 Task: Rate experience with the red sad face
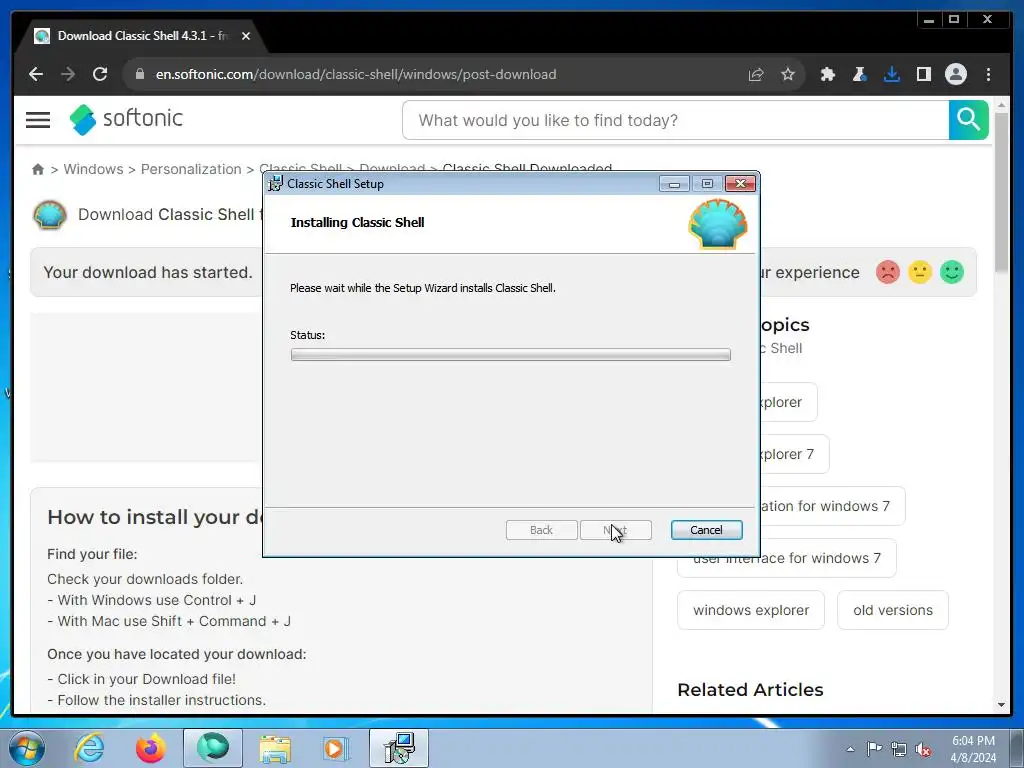click(x=888, y=272)
